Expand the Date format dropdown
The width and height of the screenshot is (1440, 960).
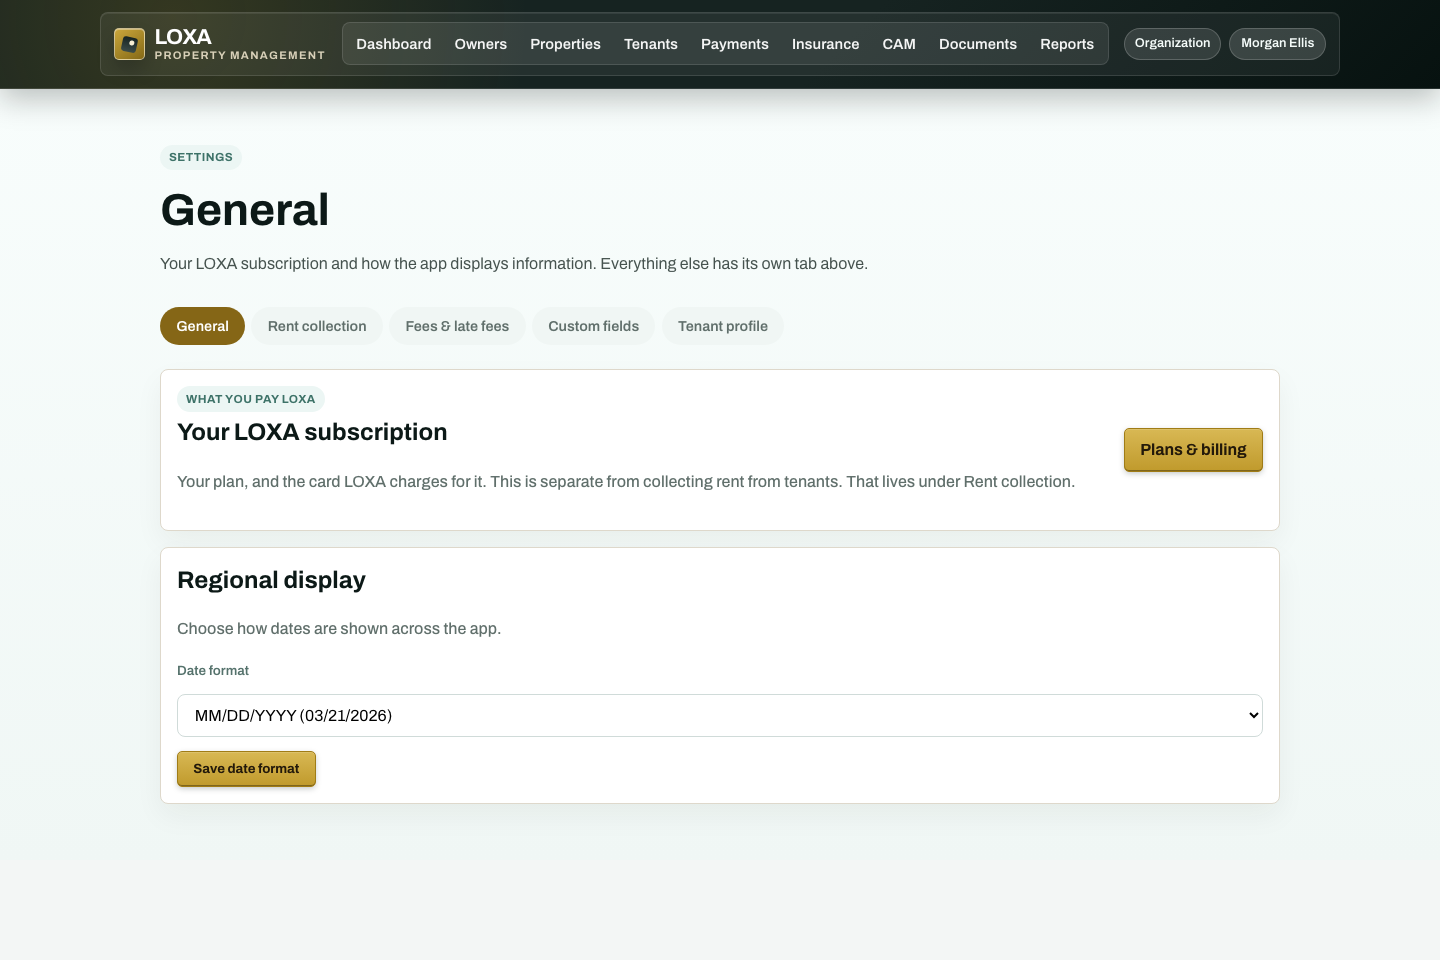pos(720,715)
